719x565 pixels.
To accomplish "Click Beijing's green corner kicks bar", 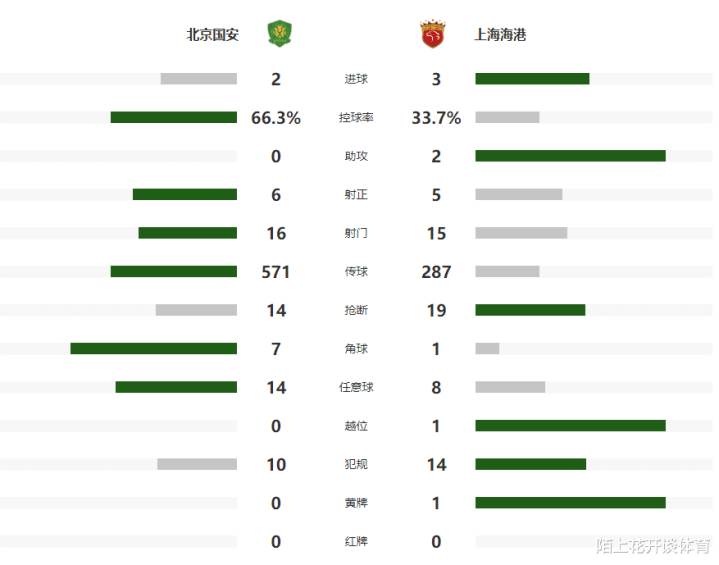I will 153,348.
